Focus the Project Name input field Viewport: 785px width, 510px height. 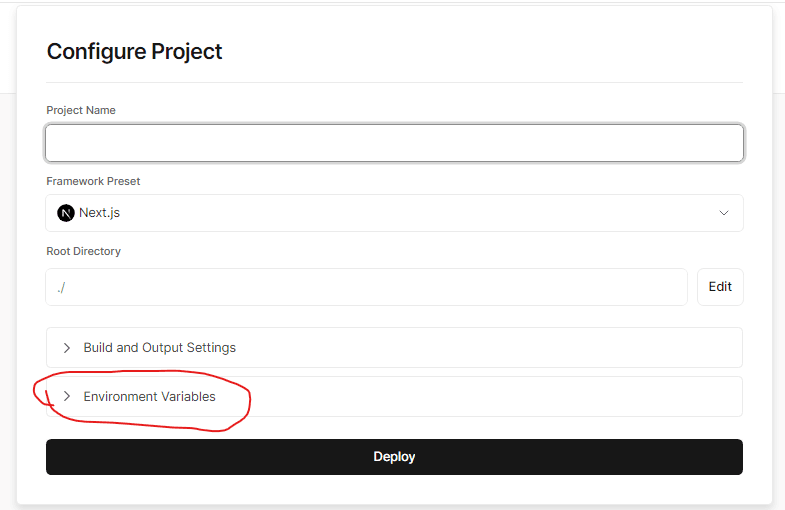click(x=394, y=143)
